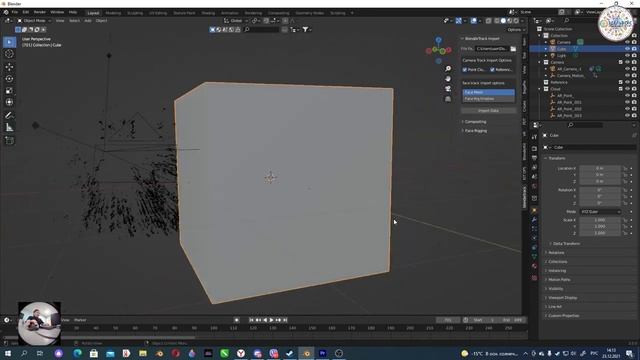The image size is (640, 360).
Task: Exclude Reference collection from view layer
Action: (620, 82)
